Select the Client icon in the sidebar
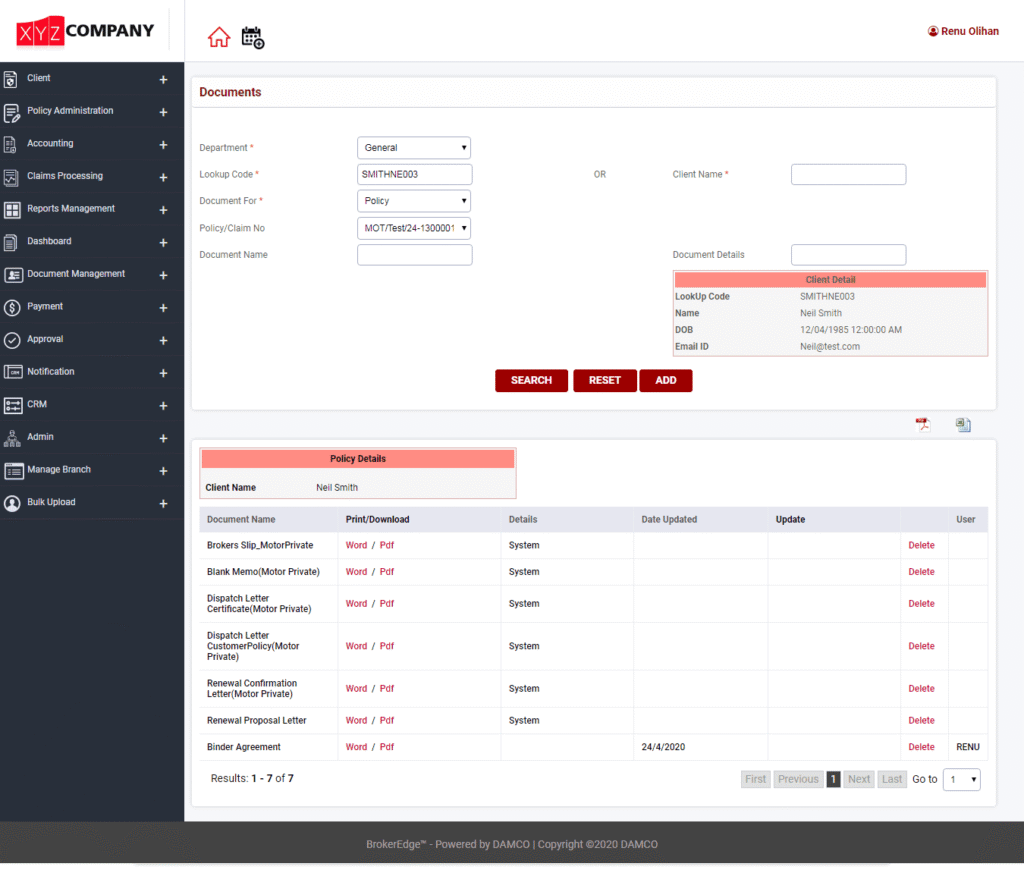The width and height of the screenshot is (1024, 870). 13,78
